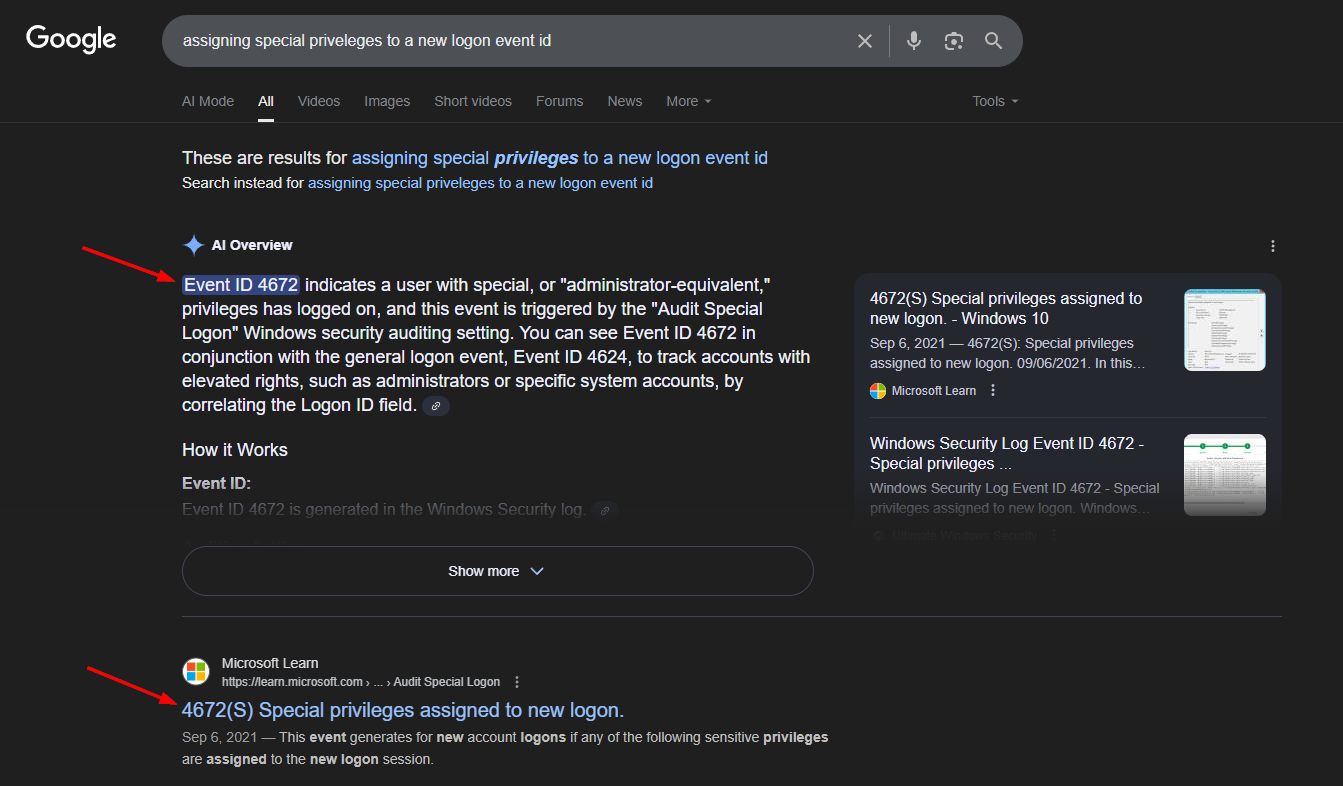Click the magnifying glass search icon
The width and height of the screenshot is (1343, 786).
click(993, 41)
